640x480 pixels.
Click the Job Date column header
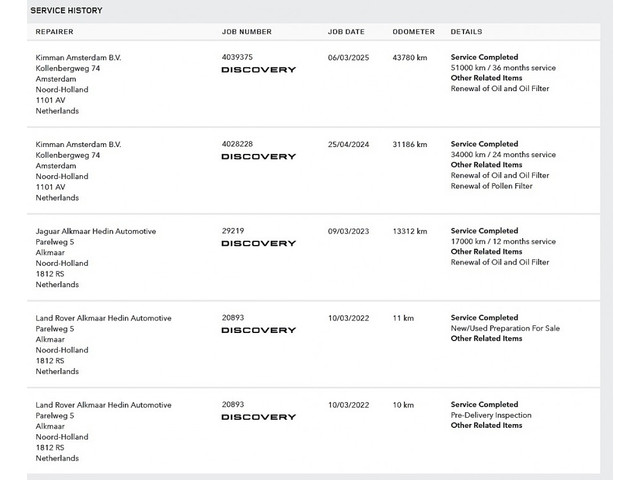(346, 32)
